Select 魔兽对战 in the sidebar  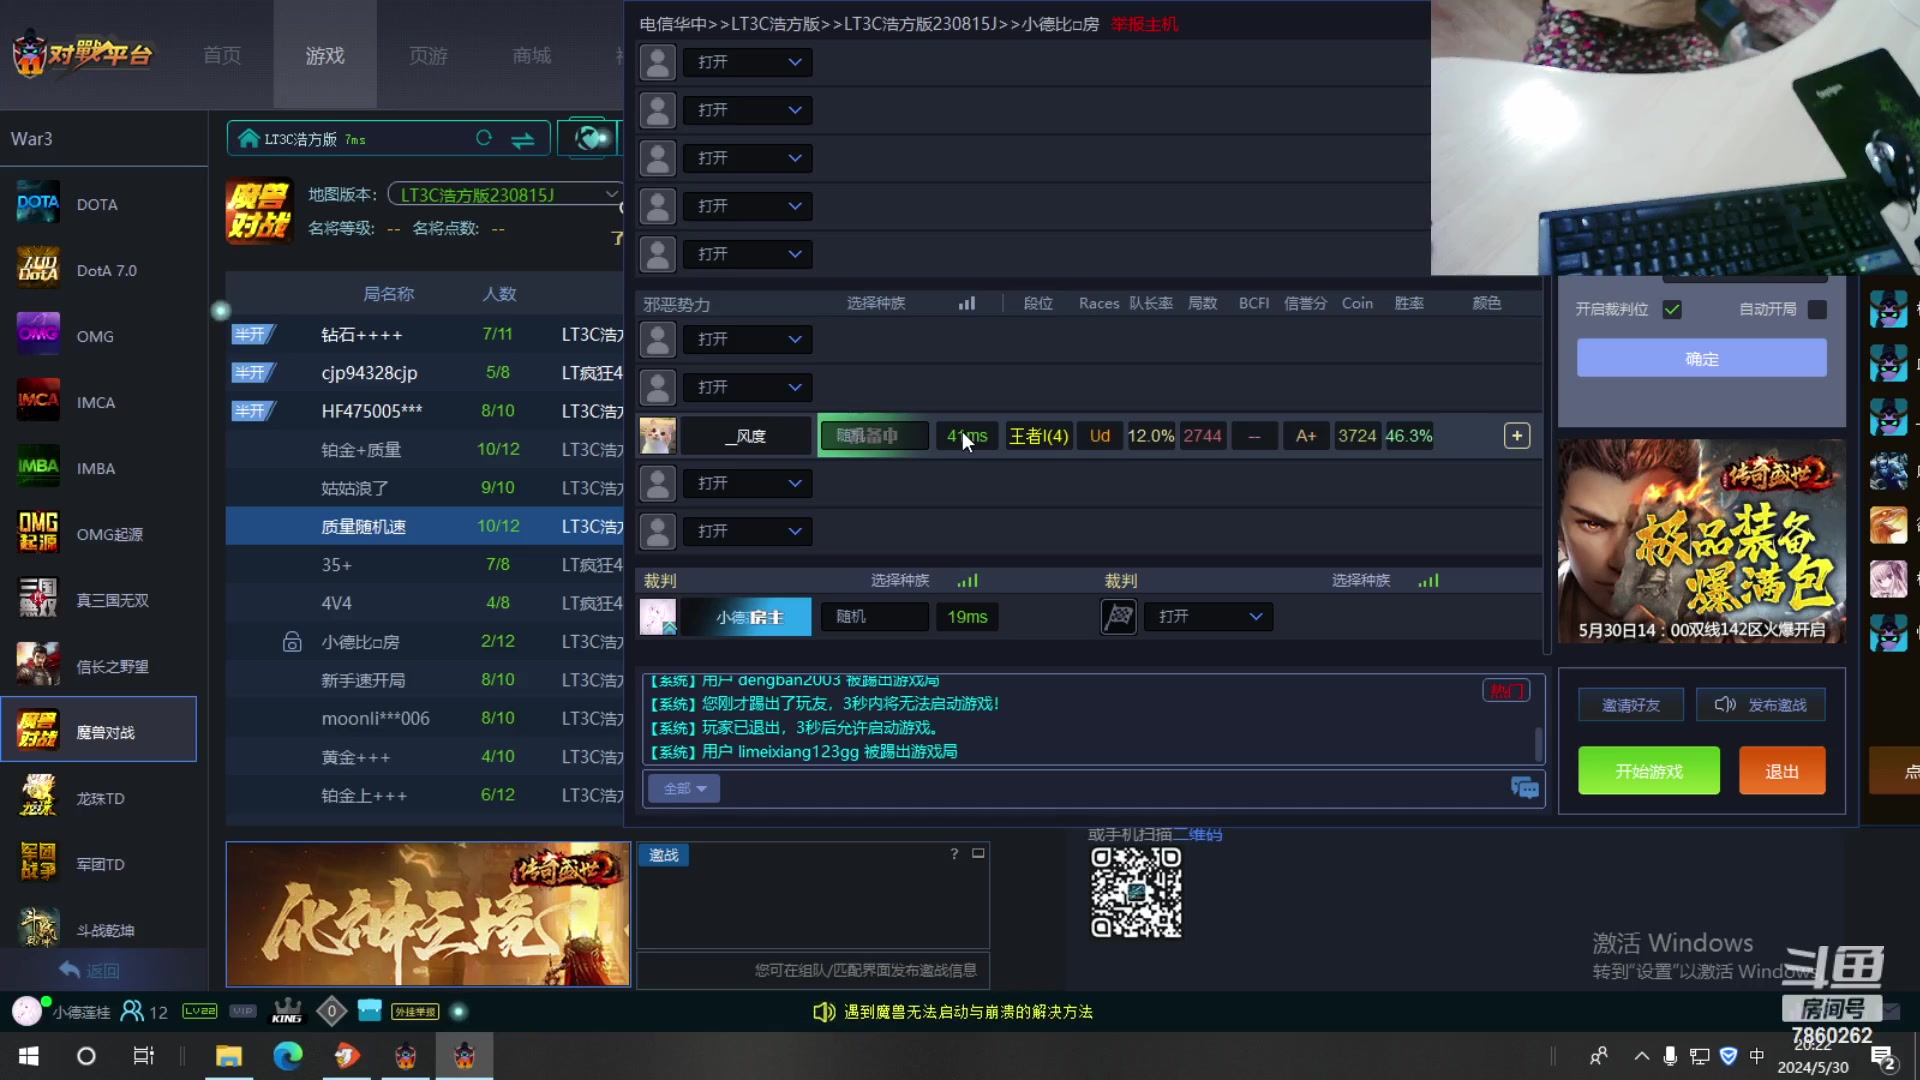(99, 730)
